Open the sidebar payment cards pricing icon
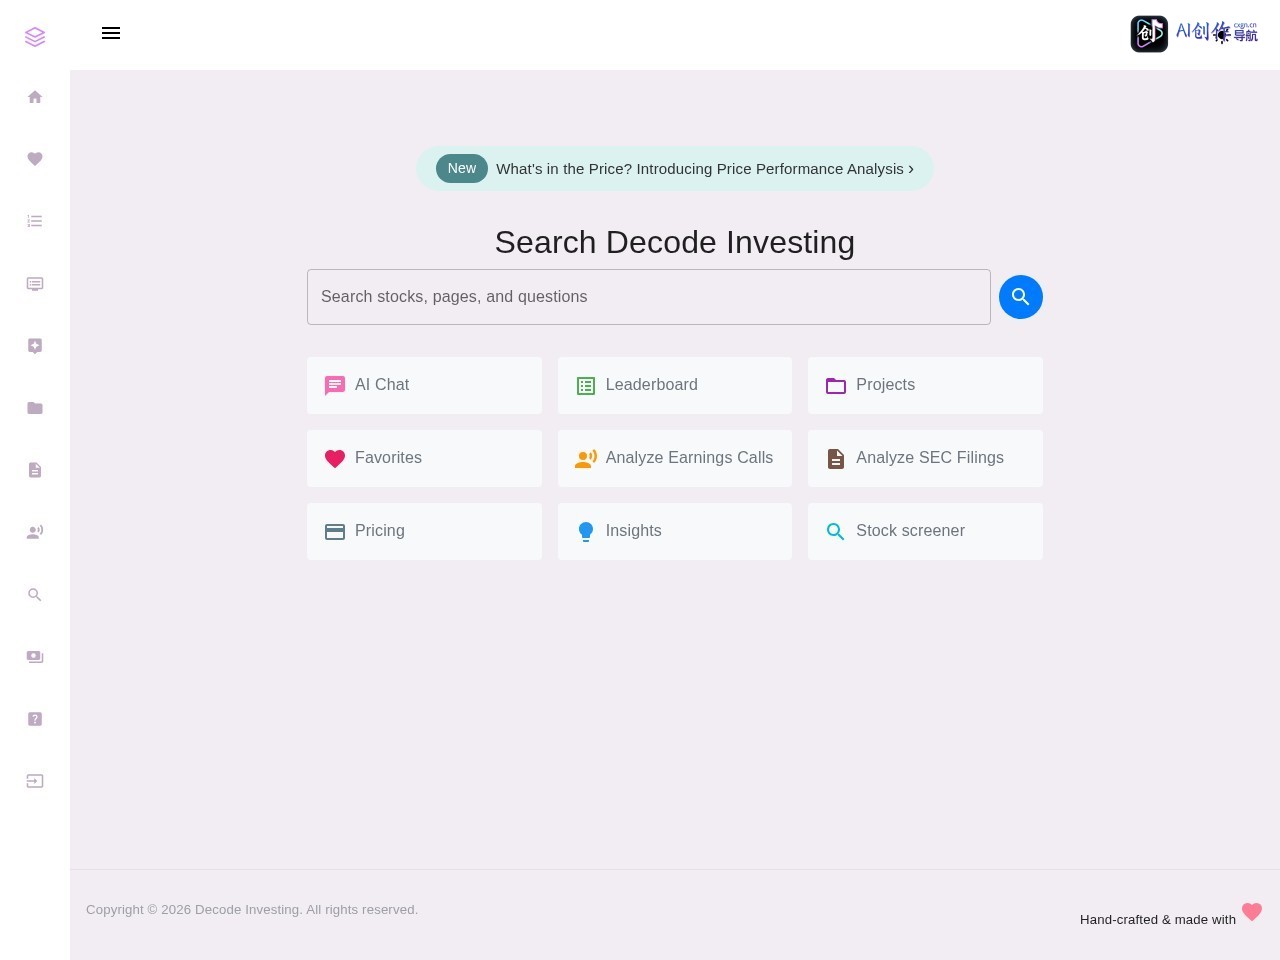This screenshot has width=1280, height=960. 35,657
